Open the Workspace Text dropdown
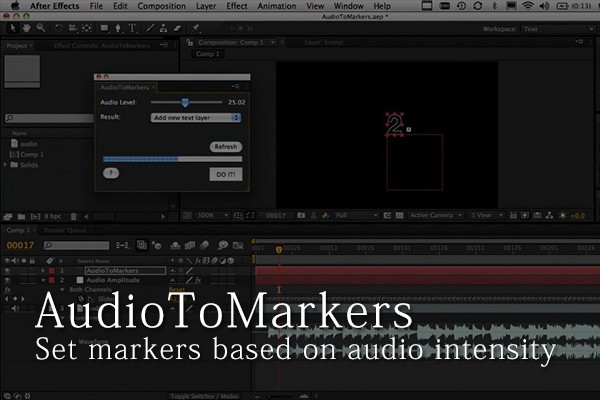Viewport: 600px width, 400px height. (559, 29)
